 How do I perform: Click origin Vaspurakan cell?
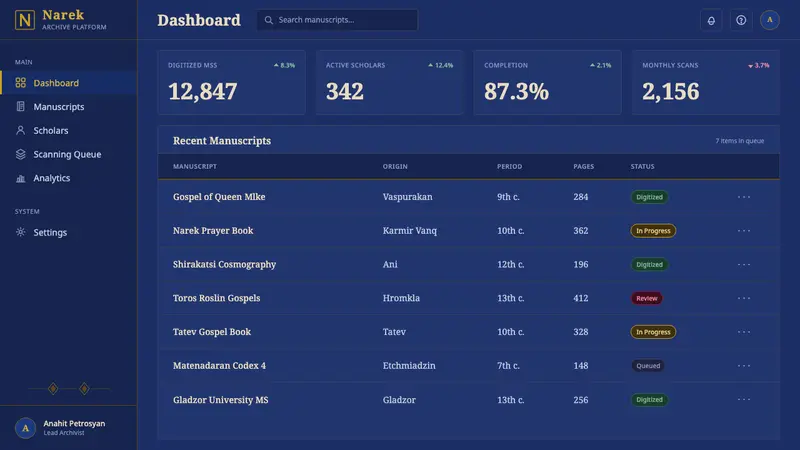pyautogui.click(x=408, y=197)
